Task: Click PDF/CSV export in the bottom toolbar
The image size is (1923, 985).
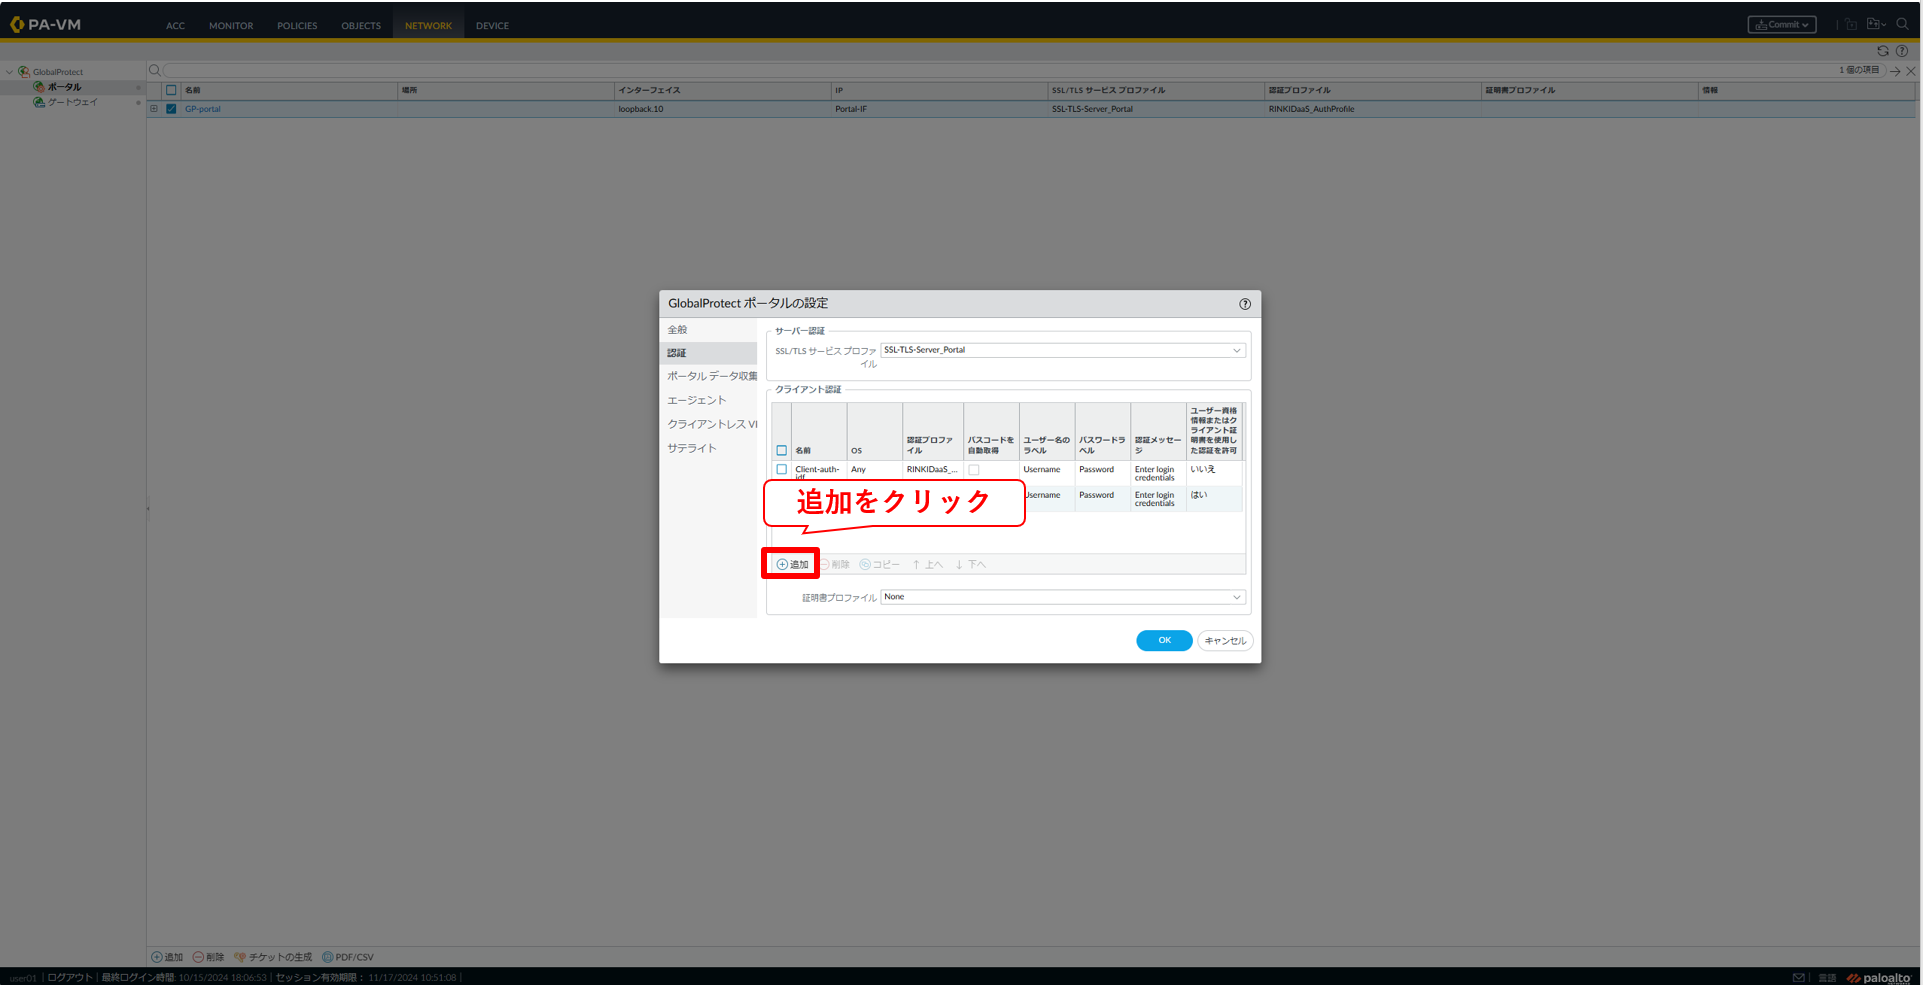Action: [348, 957]
